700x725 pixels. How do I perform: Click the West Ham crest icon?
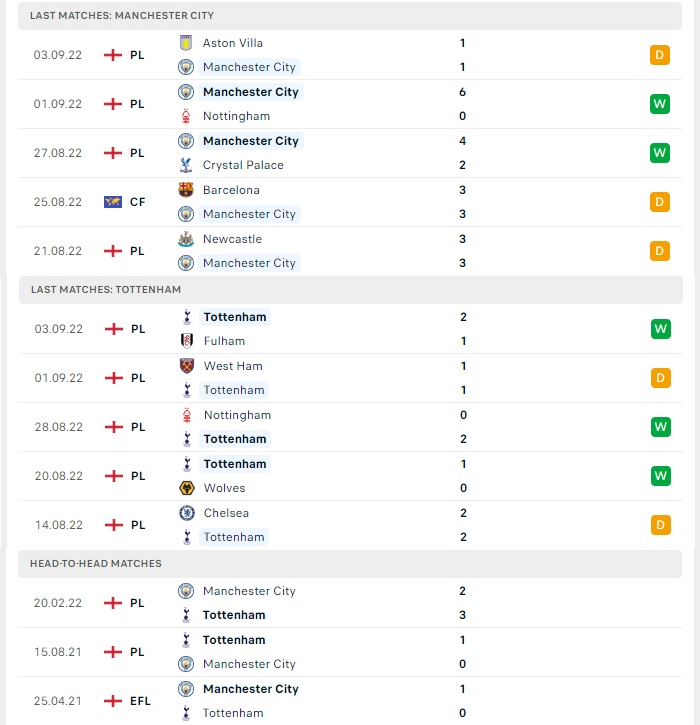(187, 366)
